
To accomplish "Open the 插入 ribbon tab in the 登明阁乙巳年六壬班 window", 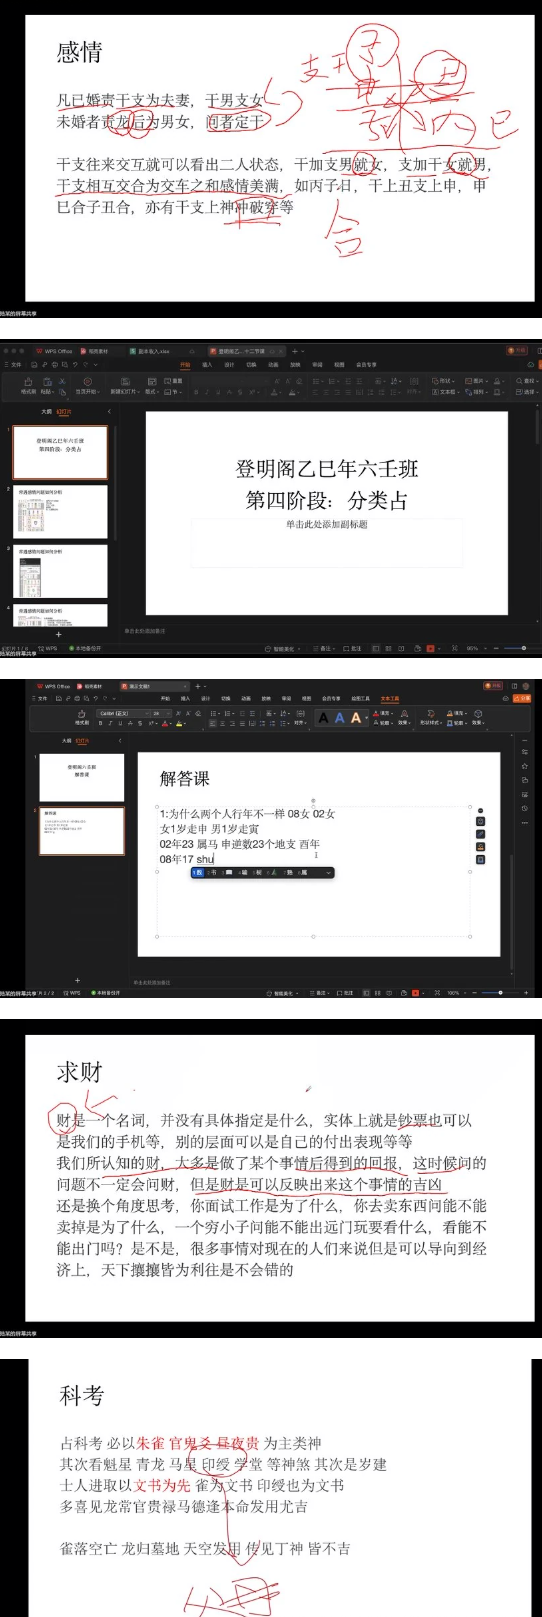I will (207, 365).
